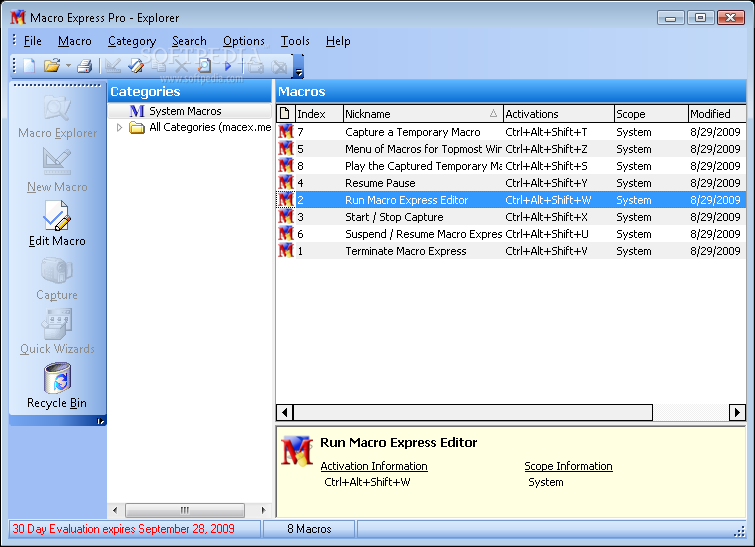
Task: Click the page icon column header
Action: pyautogui.click(x=285, y=114)
